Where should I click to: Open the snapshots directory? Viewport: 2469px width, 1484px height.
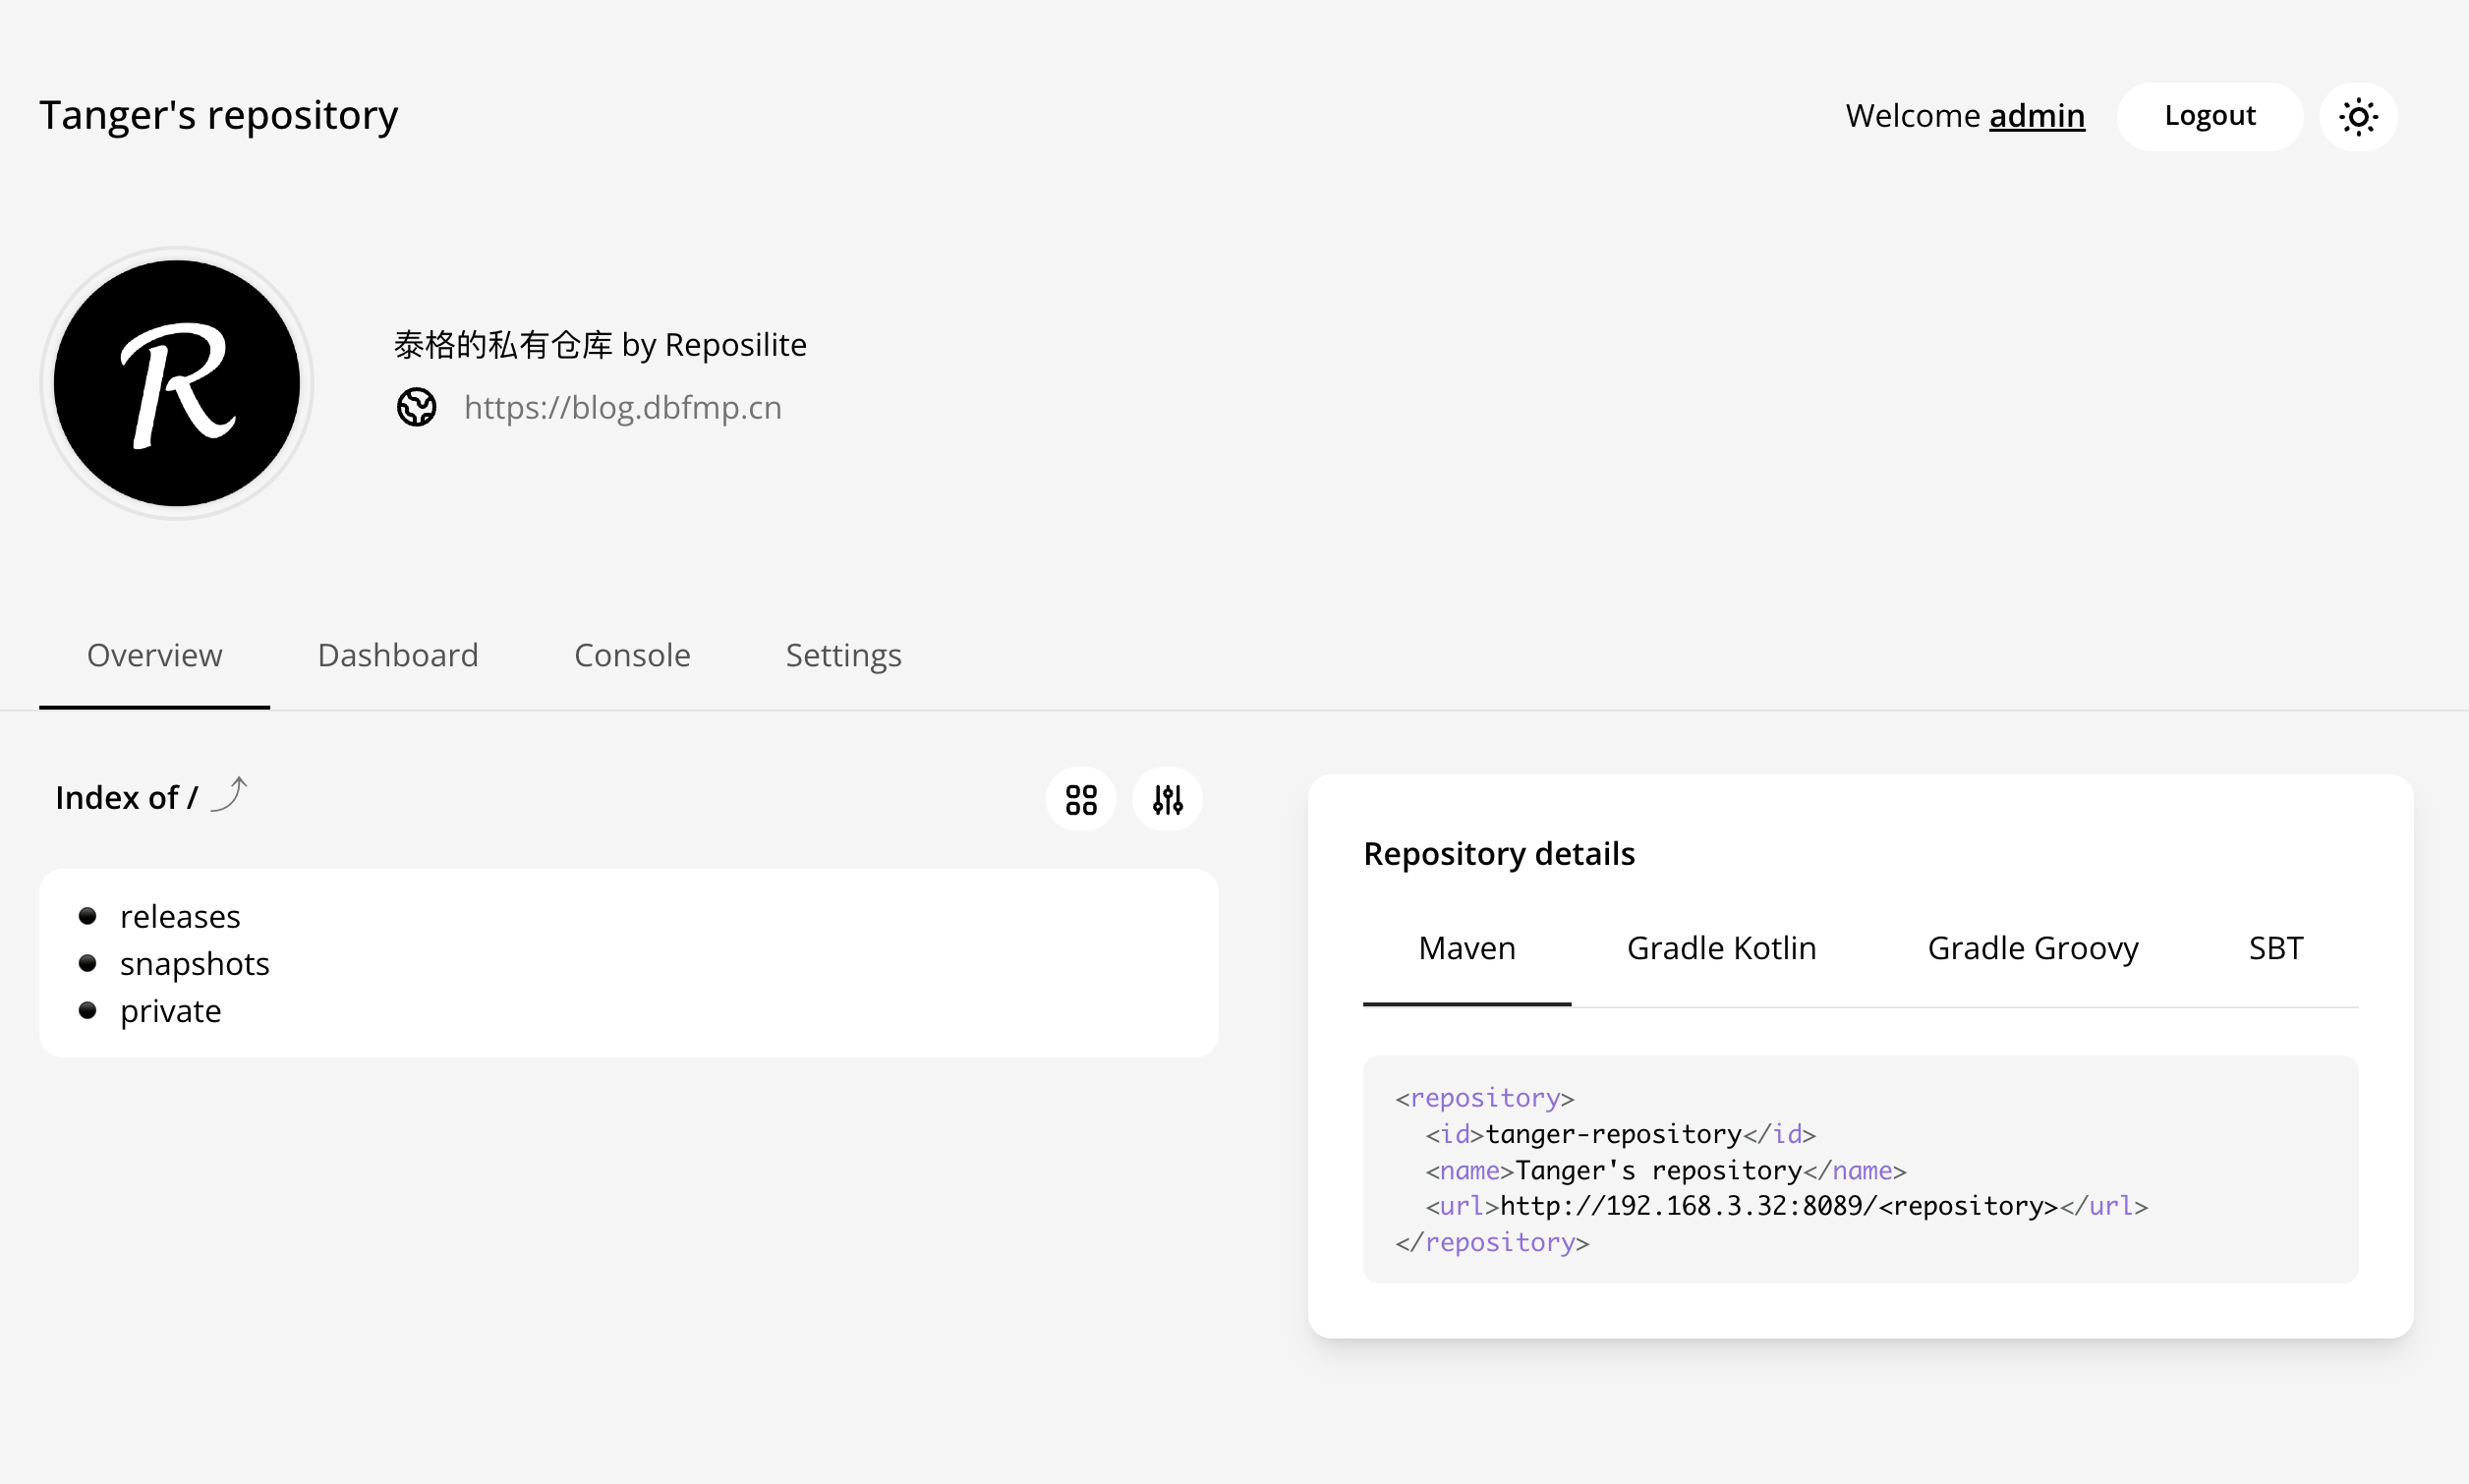point(194,963)
